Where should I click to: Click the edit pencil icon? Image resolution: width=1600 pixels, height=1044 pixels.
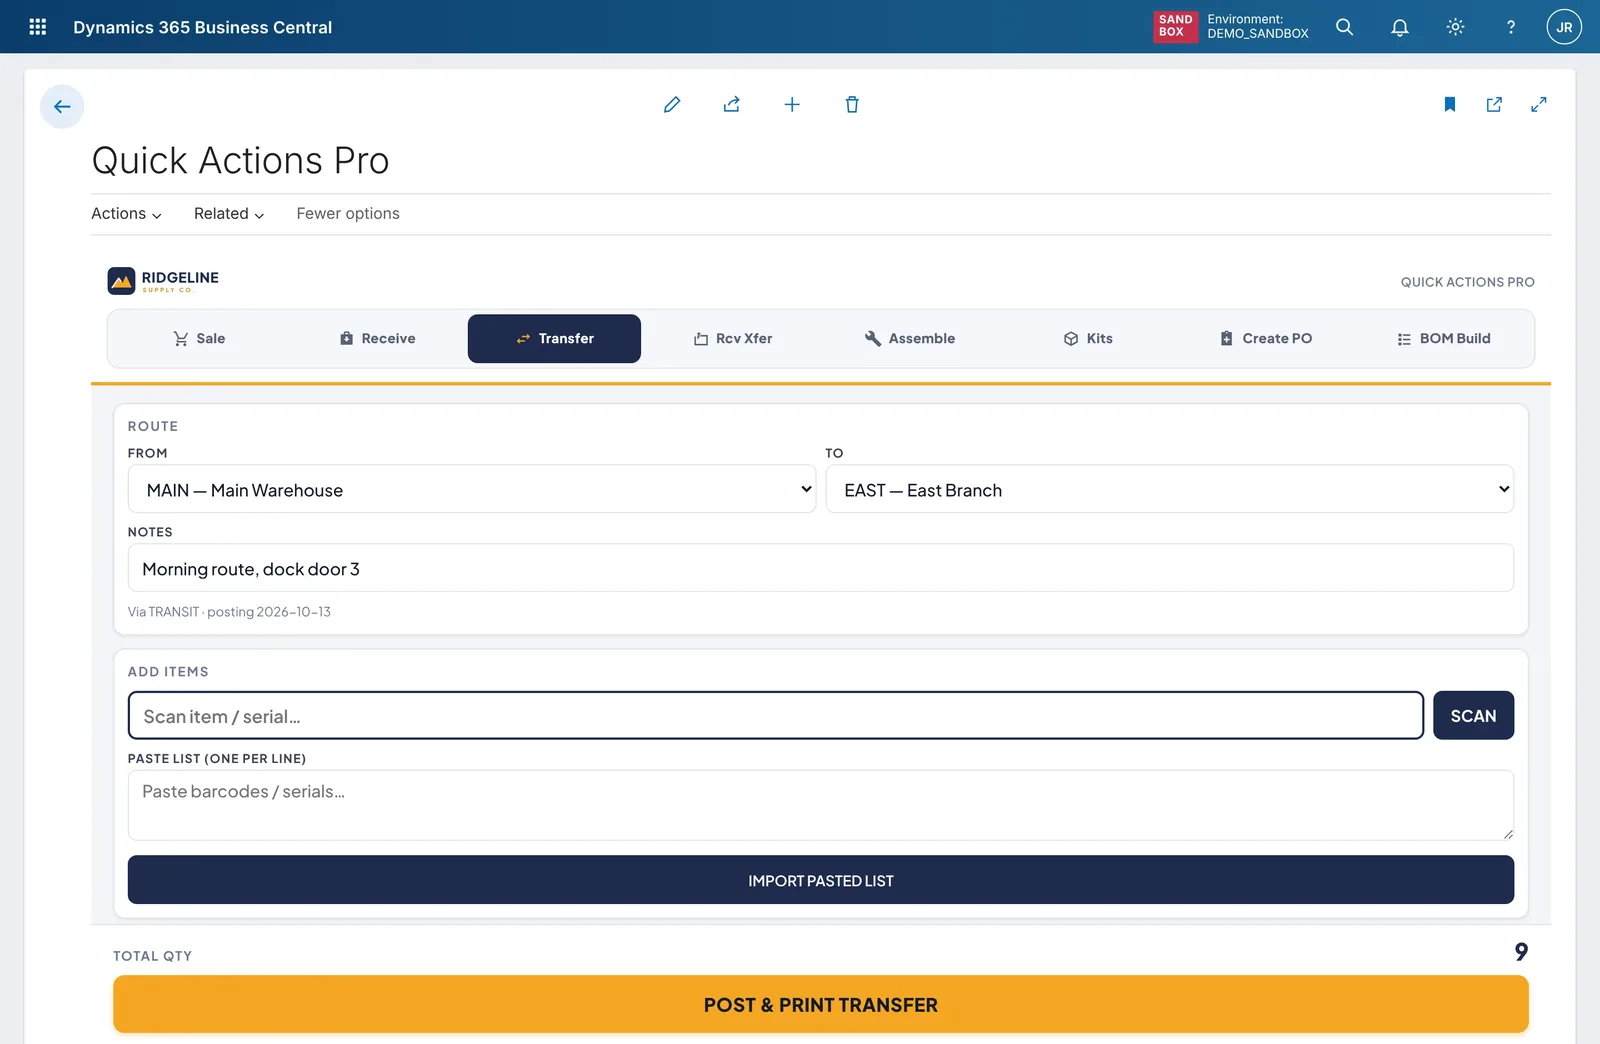coord(672,104)
